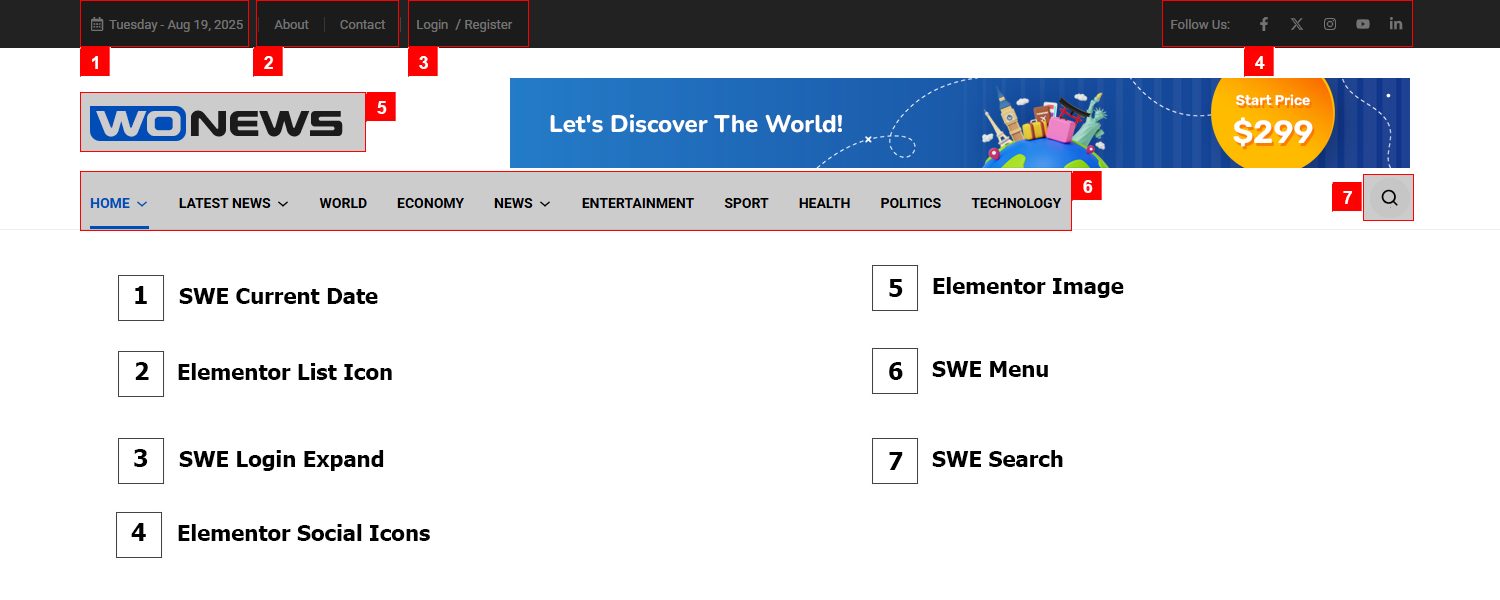The image size is (1500, 600).
Task: Select Technology in the navigation menu
Action: tap(1015, 203)
